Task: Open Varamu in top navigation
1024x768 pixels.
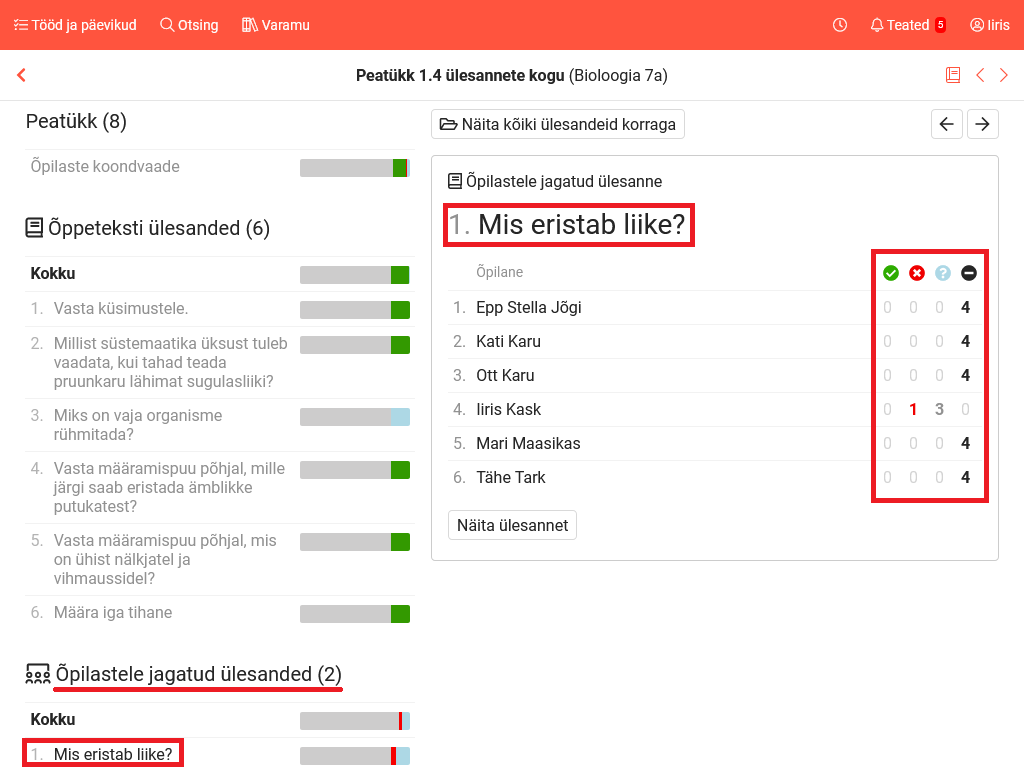Action: tap(276, 25)
